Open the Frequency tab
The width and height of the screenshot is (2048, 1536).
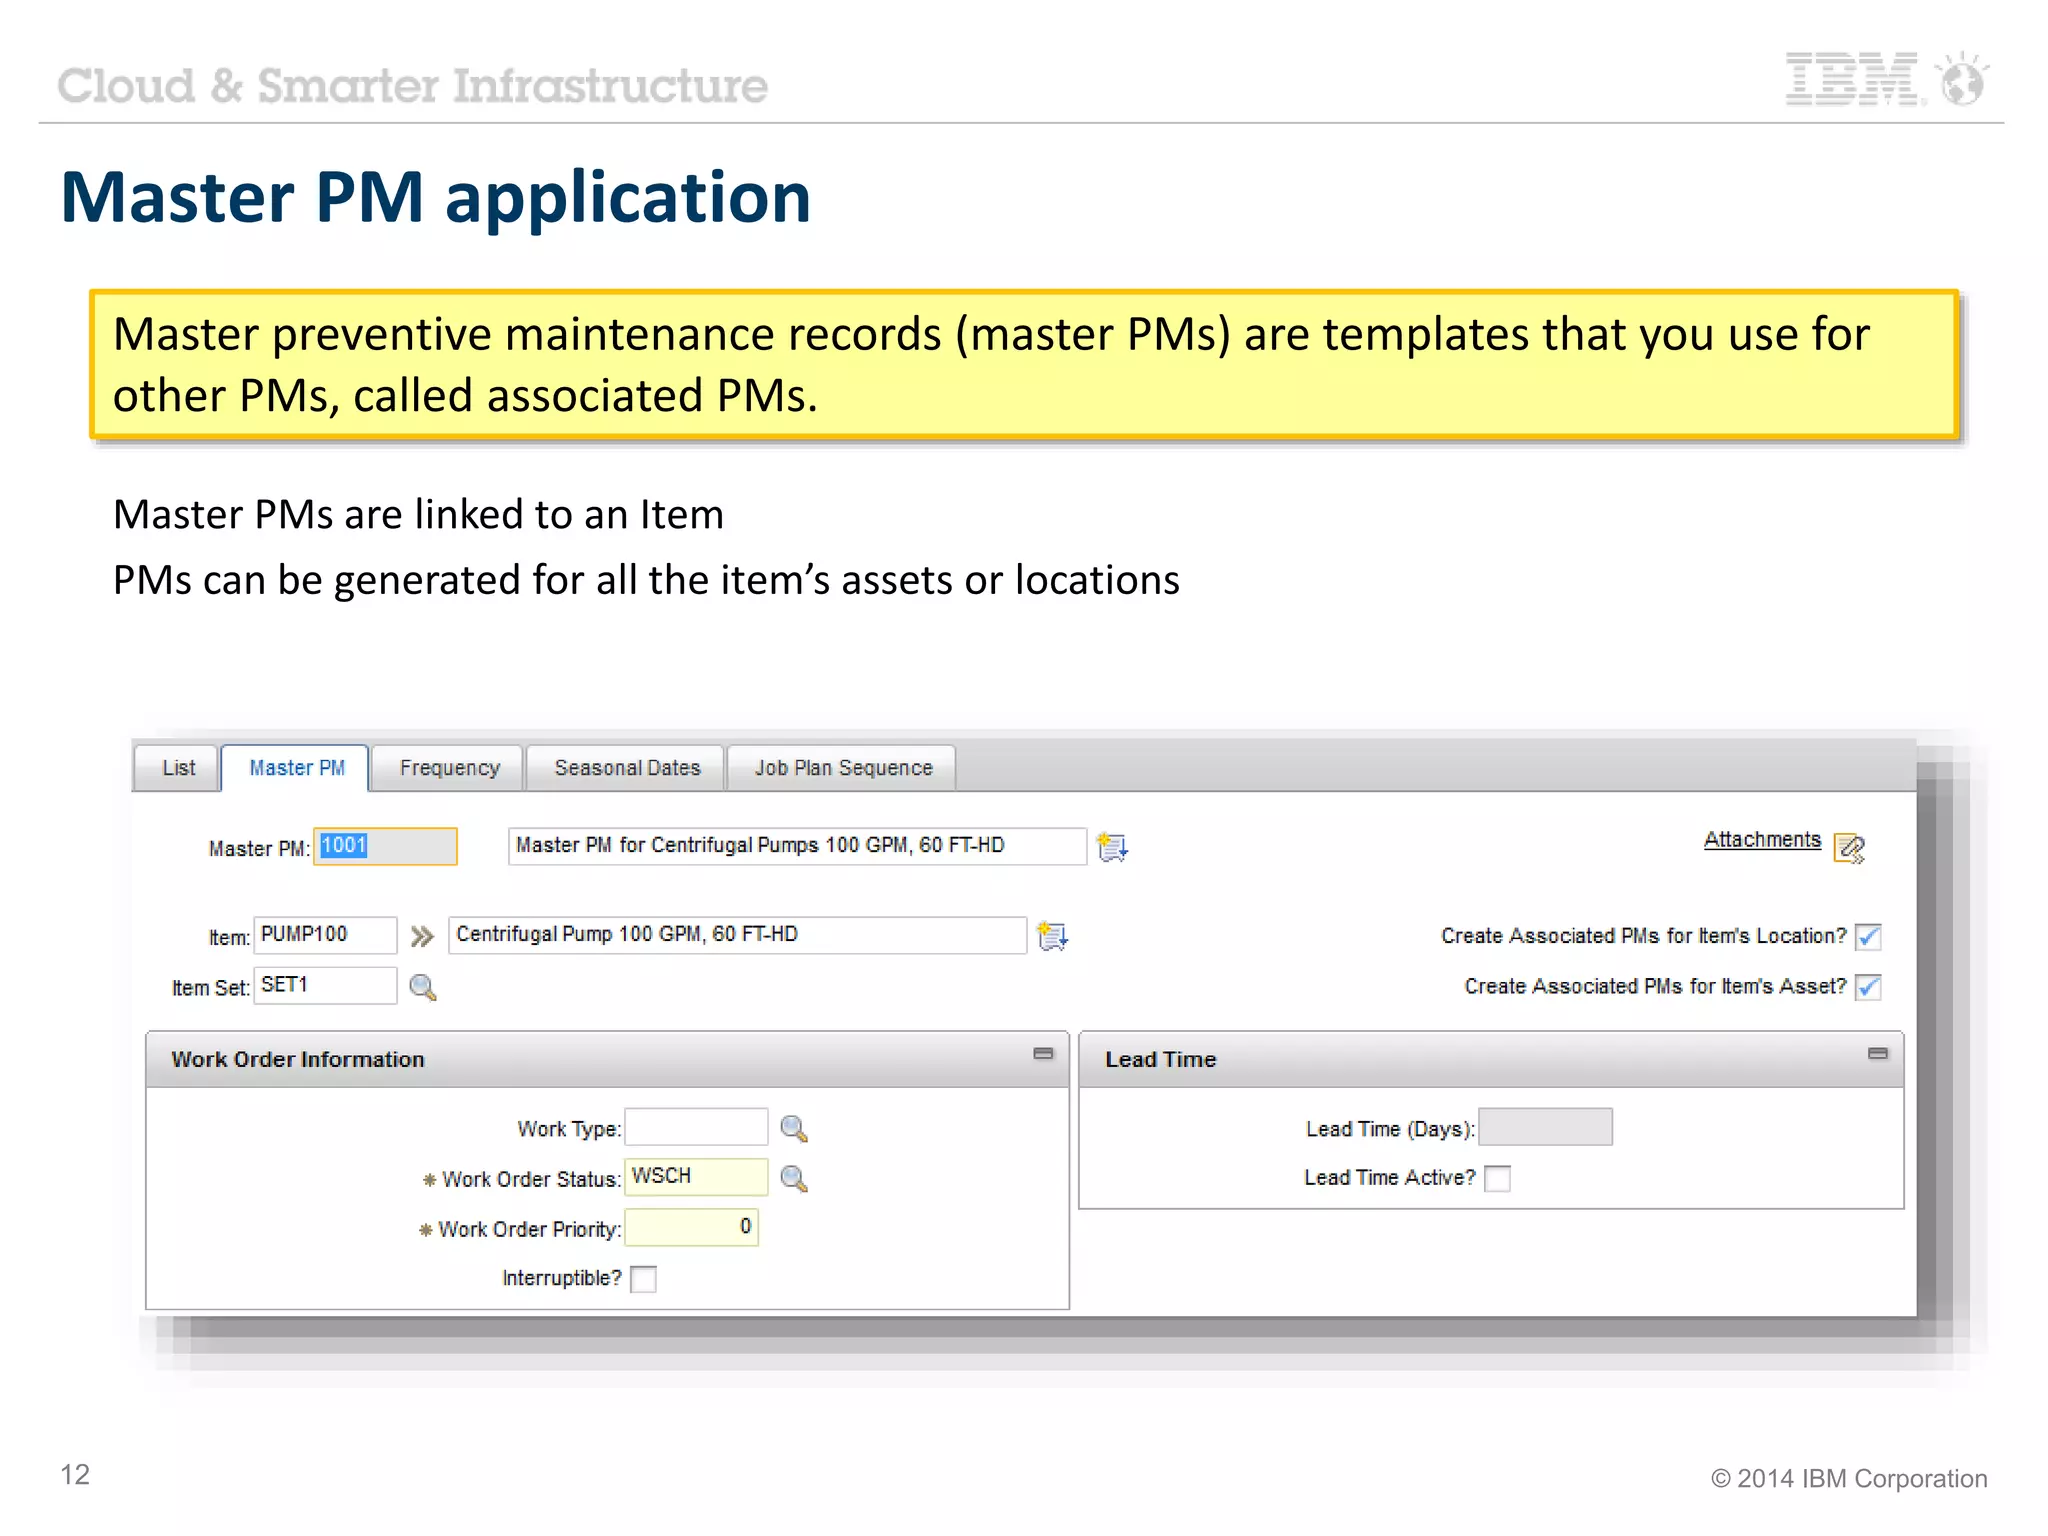(x=449, y=768)
